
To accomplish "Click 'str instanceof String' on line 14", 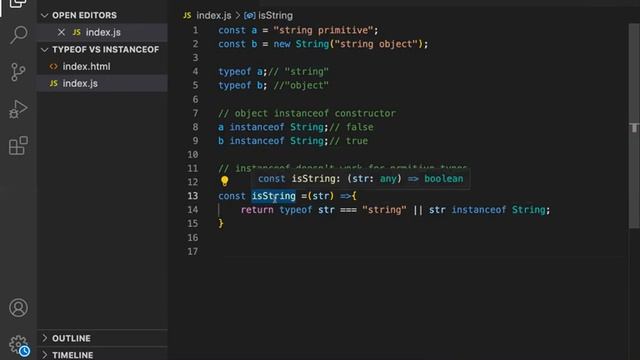I will pyautogui.click(x=487, y=210).
